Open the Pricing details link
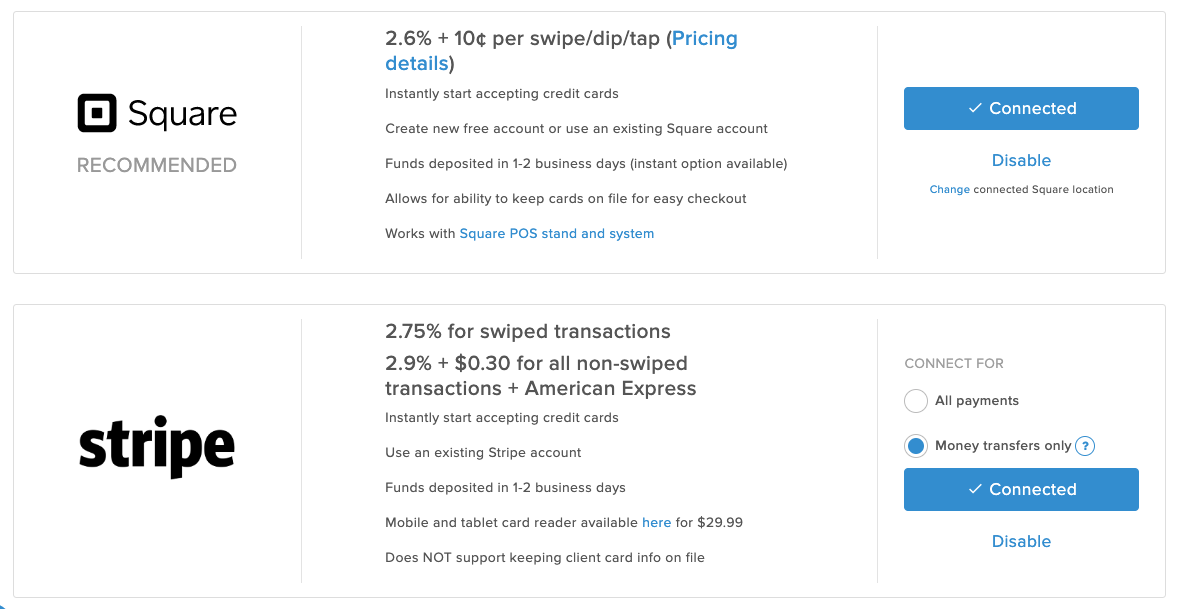The height and width of the screenshot is (609, 1177). pos(561,51)
